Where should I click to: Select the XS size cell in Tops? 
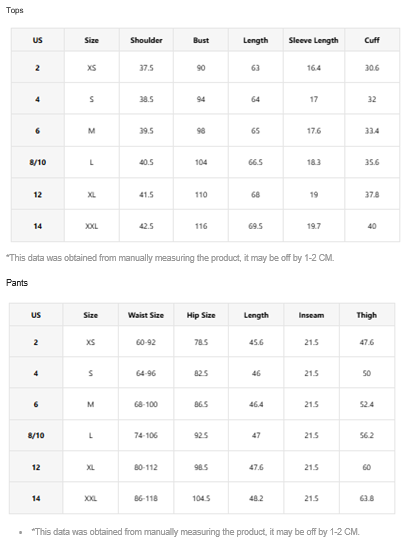click(x=91, y=68)
